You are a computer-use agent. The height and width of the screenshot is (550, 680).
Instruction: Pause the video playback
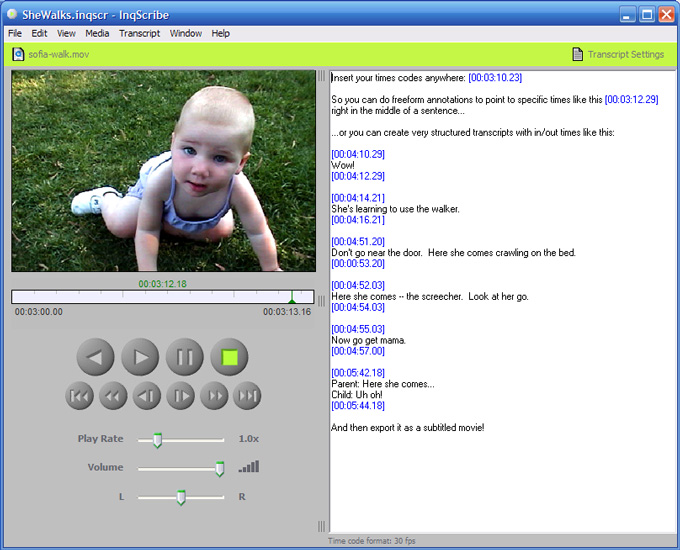point(185,357)
